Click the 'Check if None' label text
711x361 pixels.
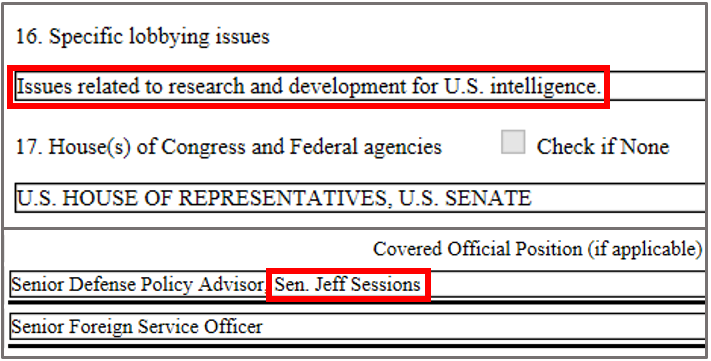(603, 146)
